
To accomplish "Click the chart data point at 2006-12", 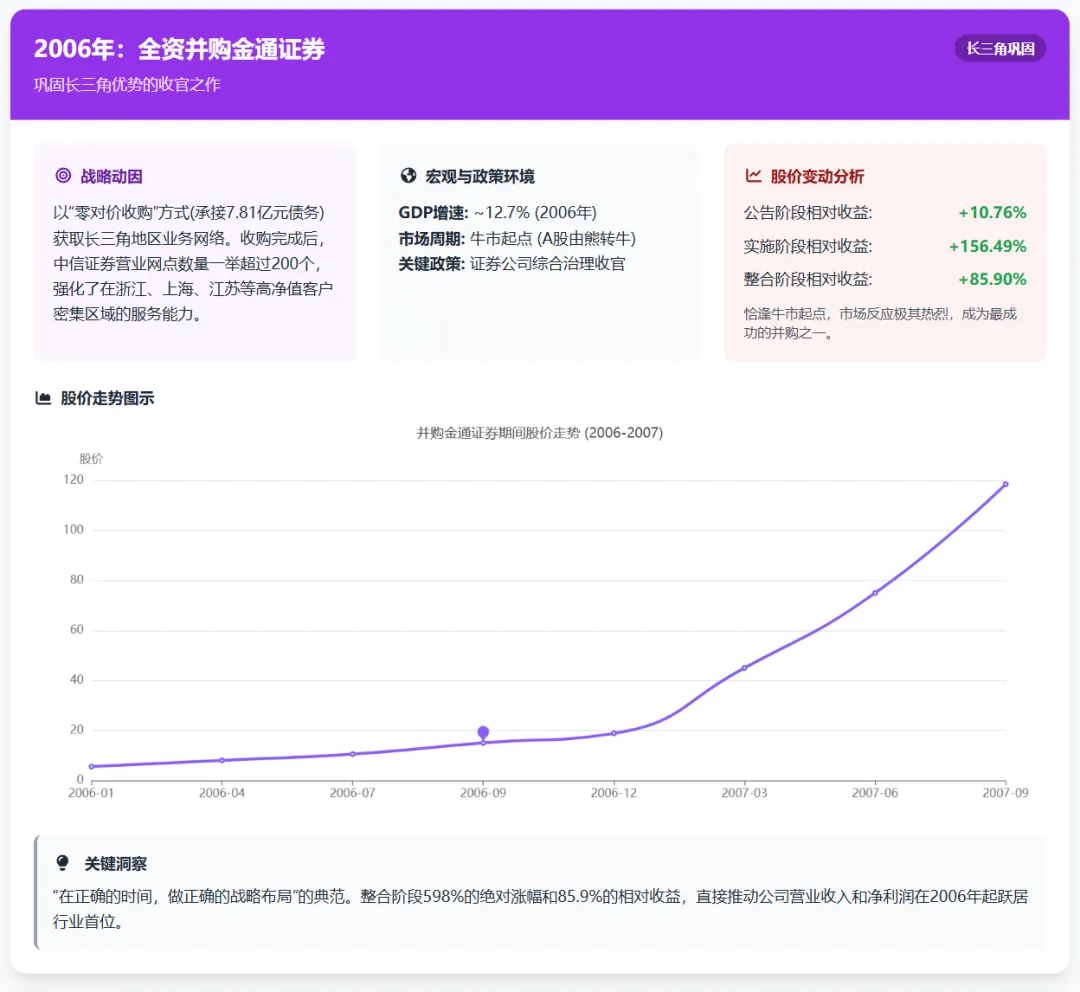I will (614, 733).
